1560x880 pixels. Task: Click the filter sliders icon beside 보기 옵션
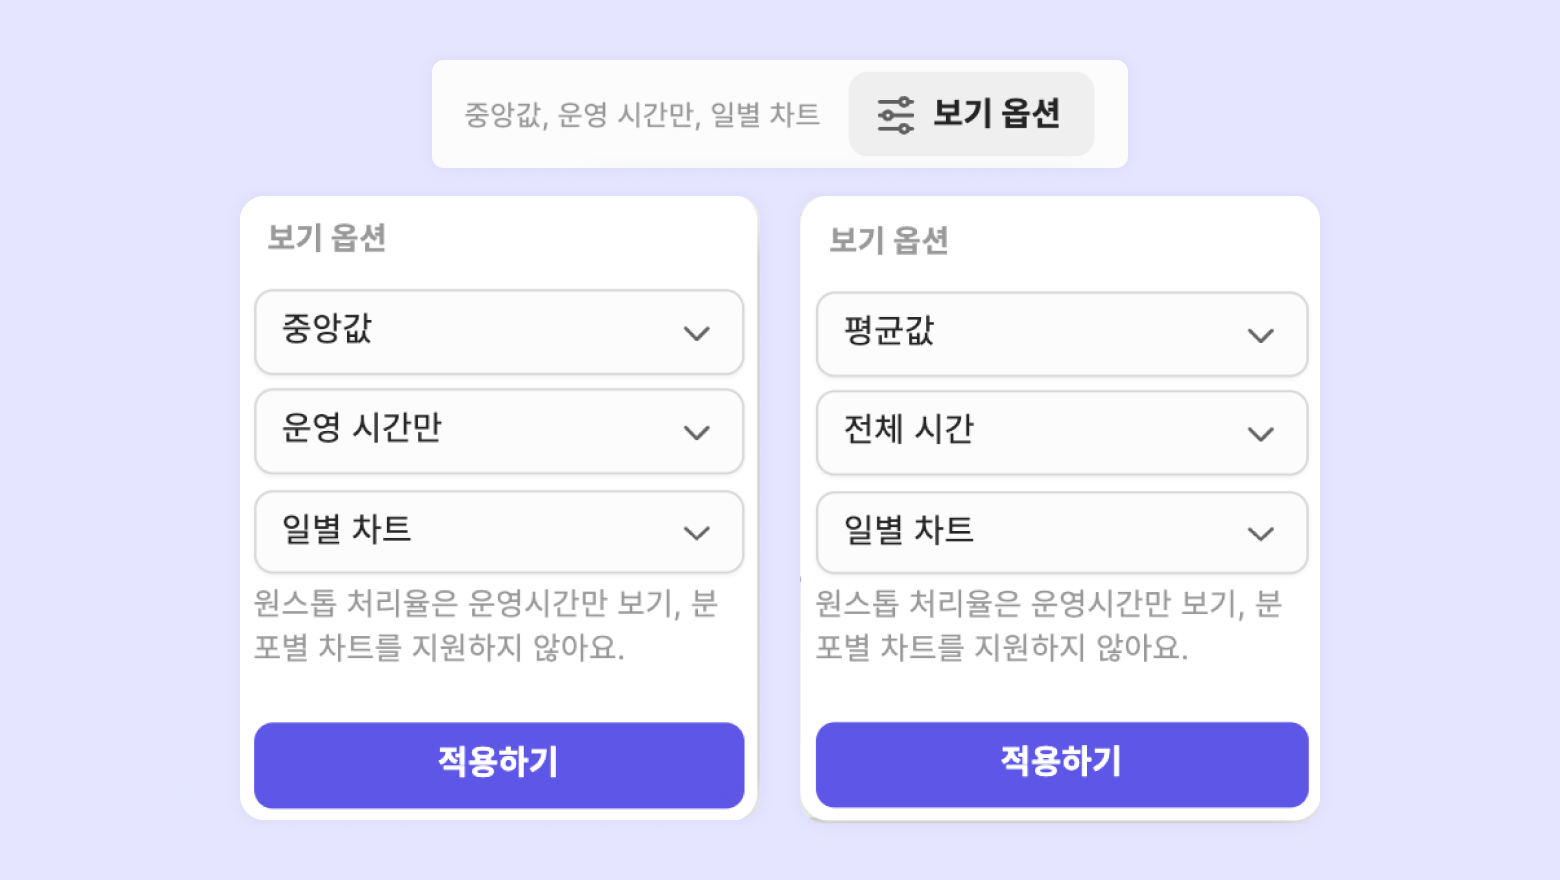[x=895, y=114]
